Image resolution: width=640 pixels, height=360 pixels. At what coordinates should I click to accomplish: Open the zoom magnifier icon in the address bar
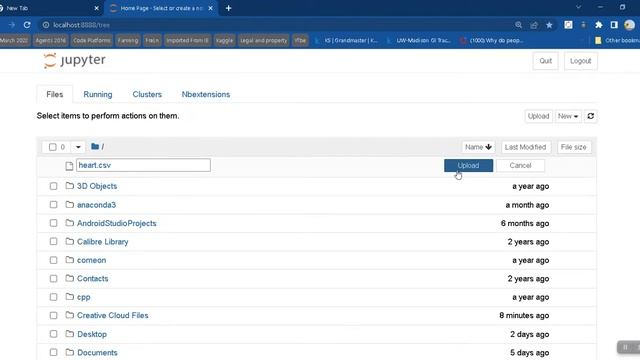518,25
